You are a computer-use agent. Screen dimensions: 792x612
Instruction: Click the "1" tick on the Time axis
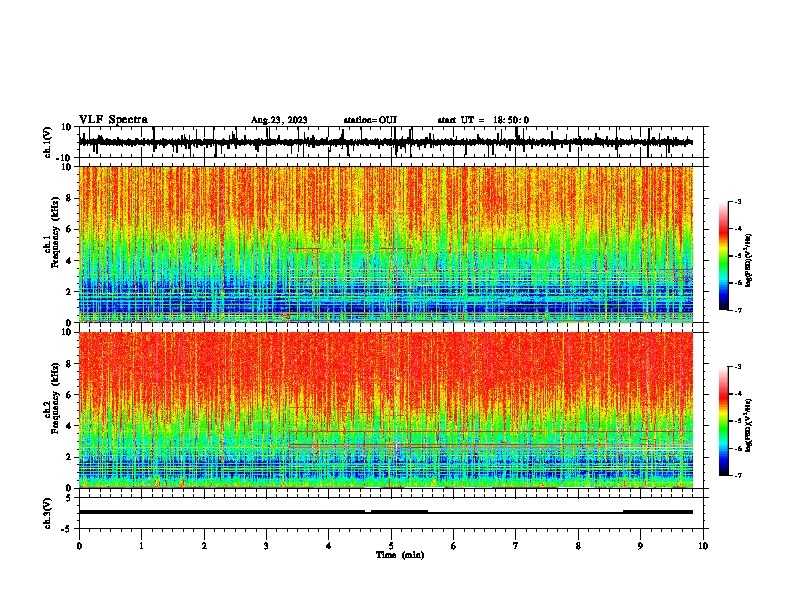[x=141, y=546]
